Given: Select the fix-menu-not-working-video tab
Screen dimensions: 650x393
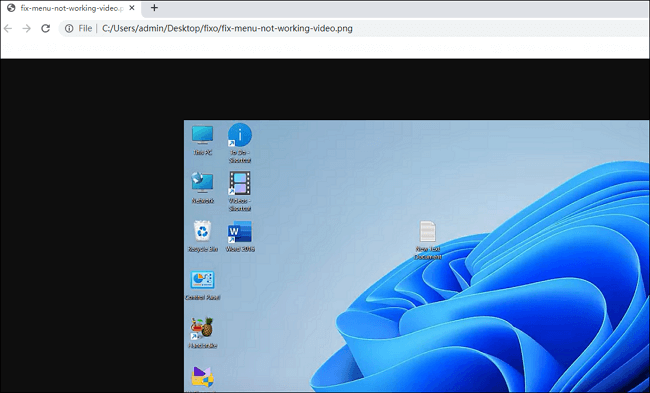Looking at the screenshot, I should [71, 8].
